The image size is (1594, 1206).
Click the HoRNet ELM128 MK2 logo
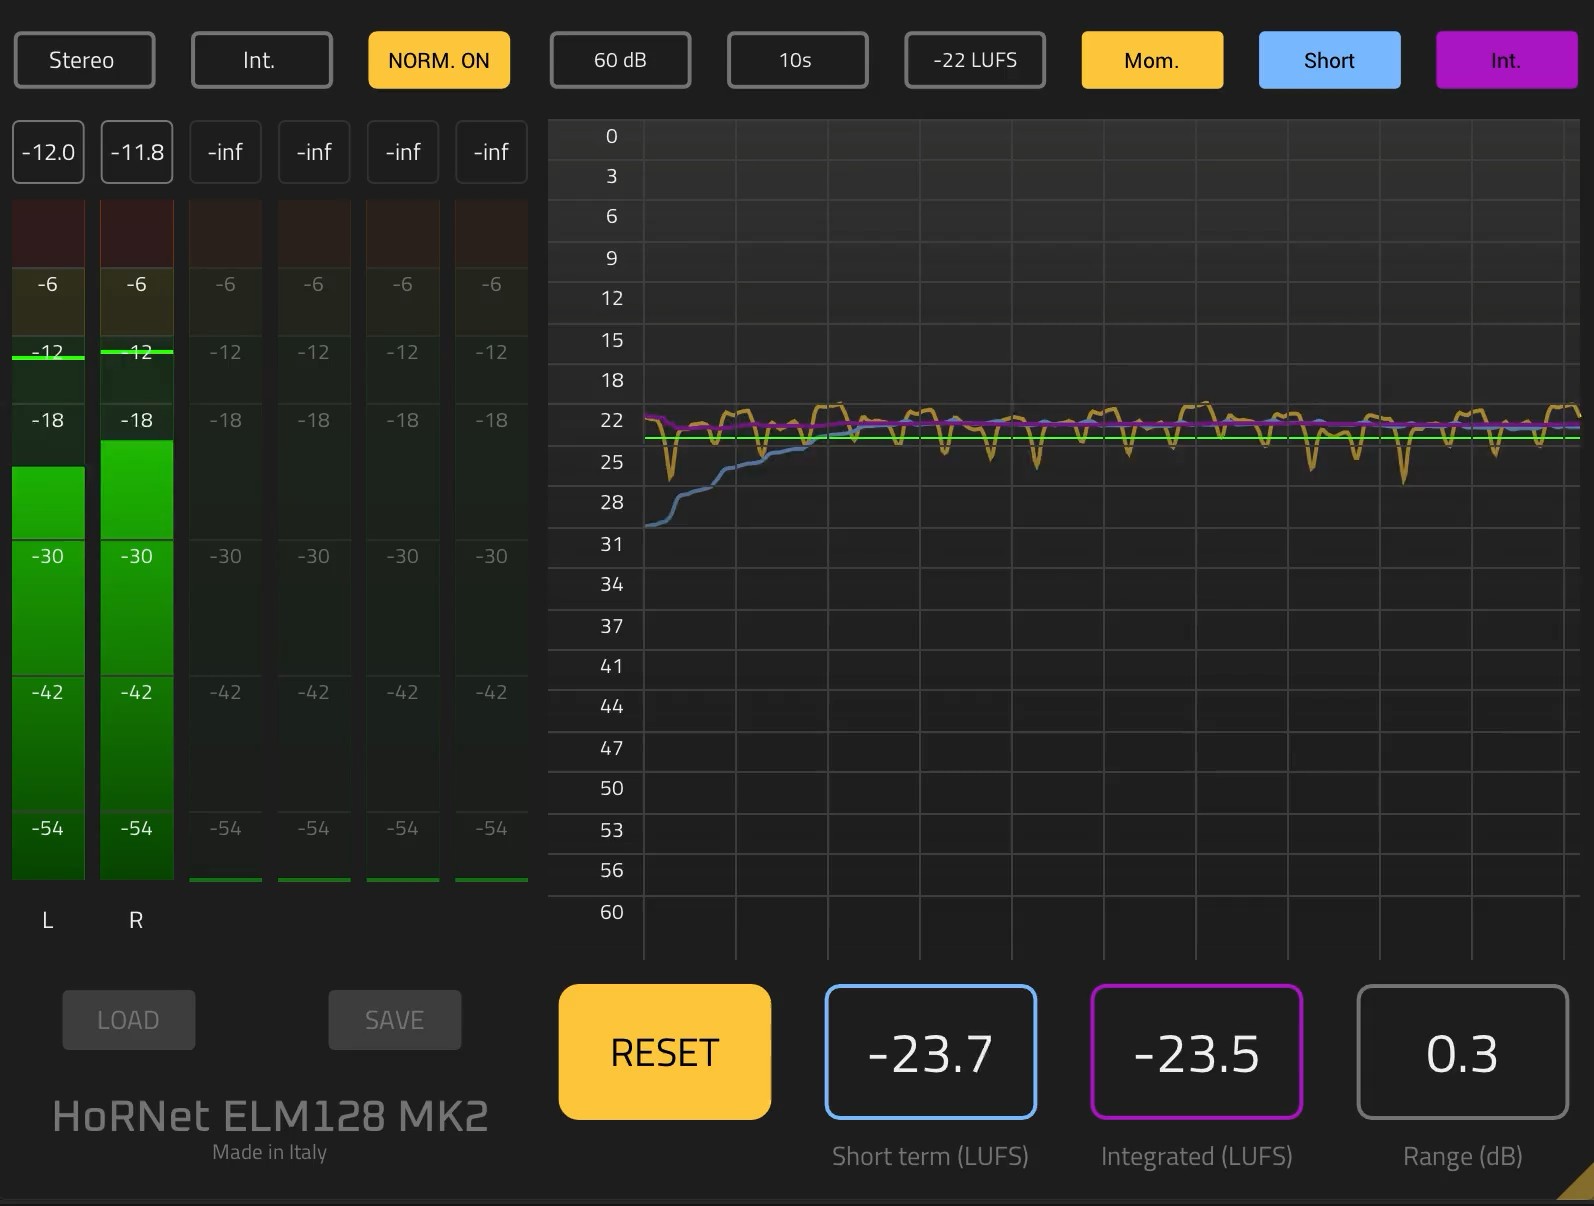pos(270,1116)
